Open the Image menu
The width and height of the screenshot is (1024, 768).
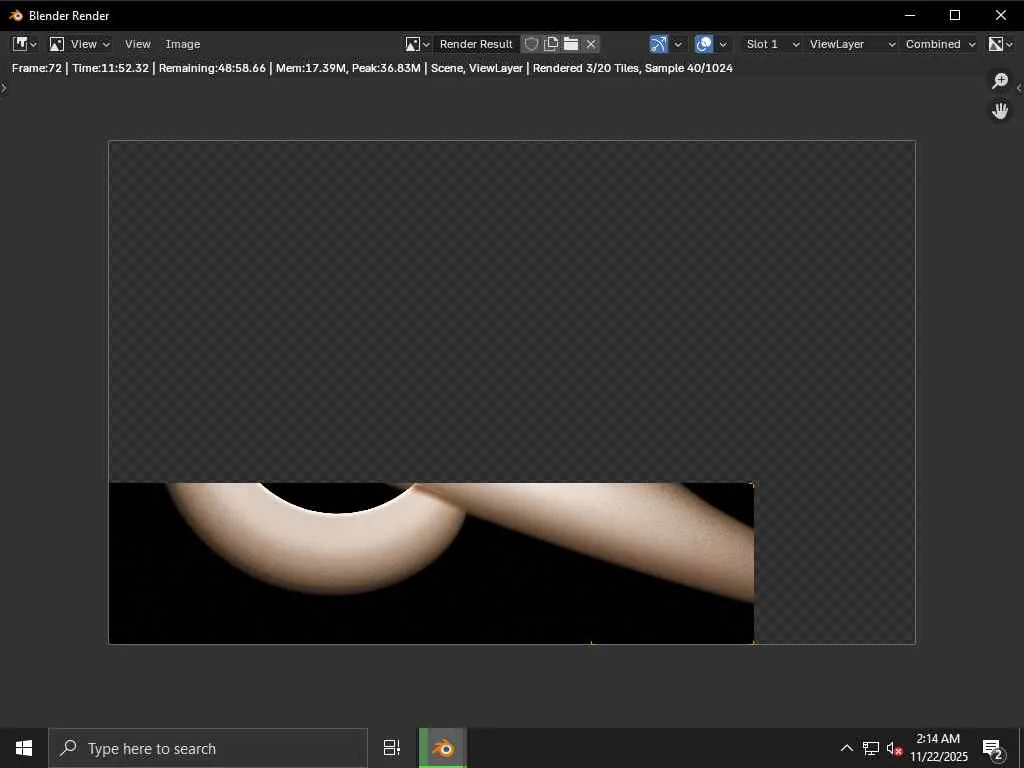coord(183,44)
